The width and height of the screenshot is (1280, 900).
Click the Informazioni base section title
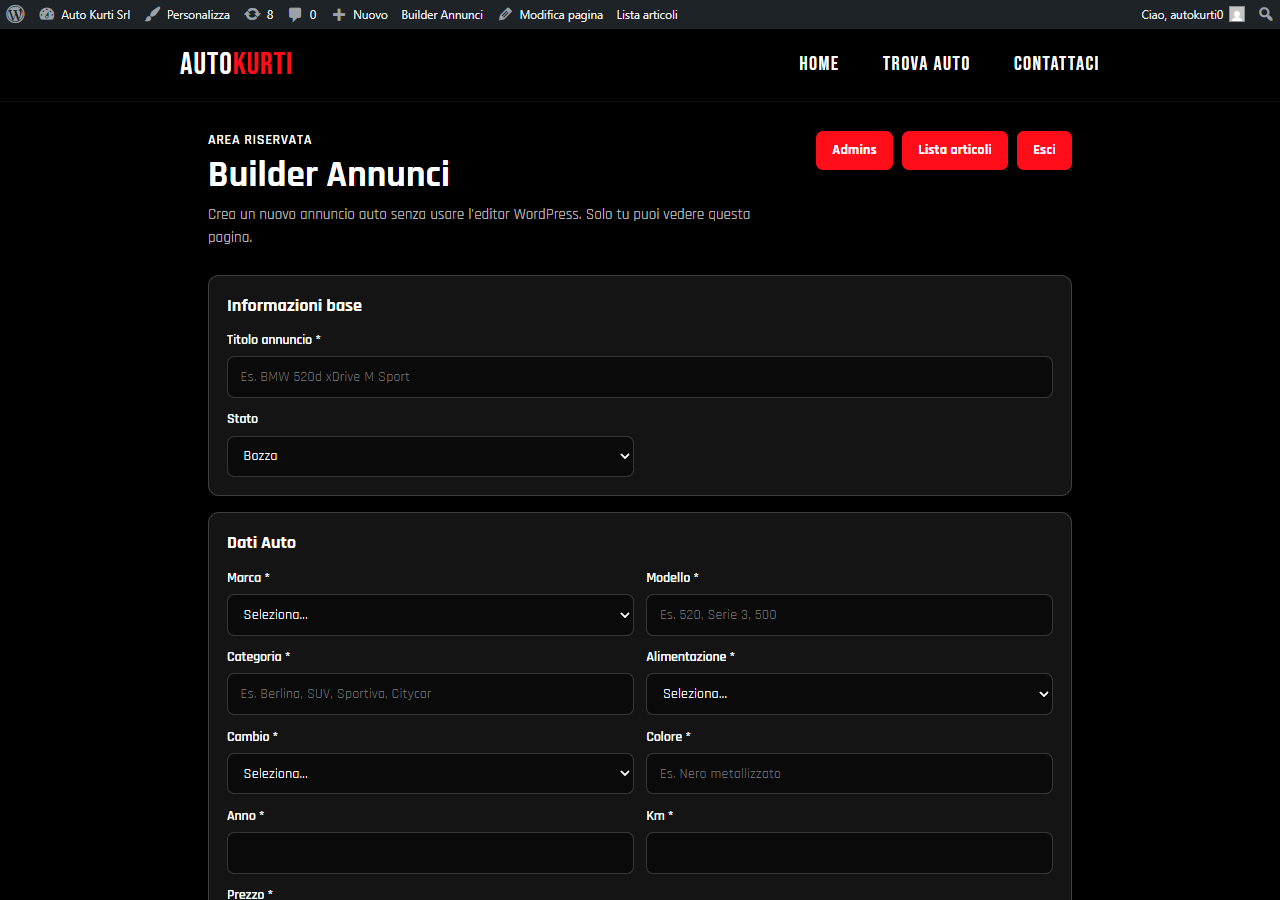tap(294, 306)
